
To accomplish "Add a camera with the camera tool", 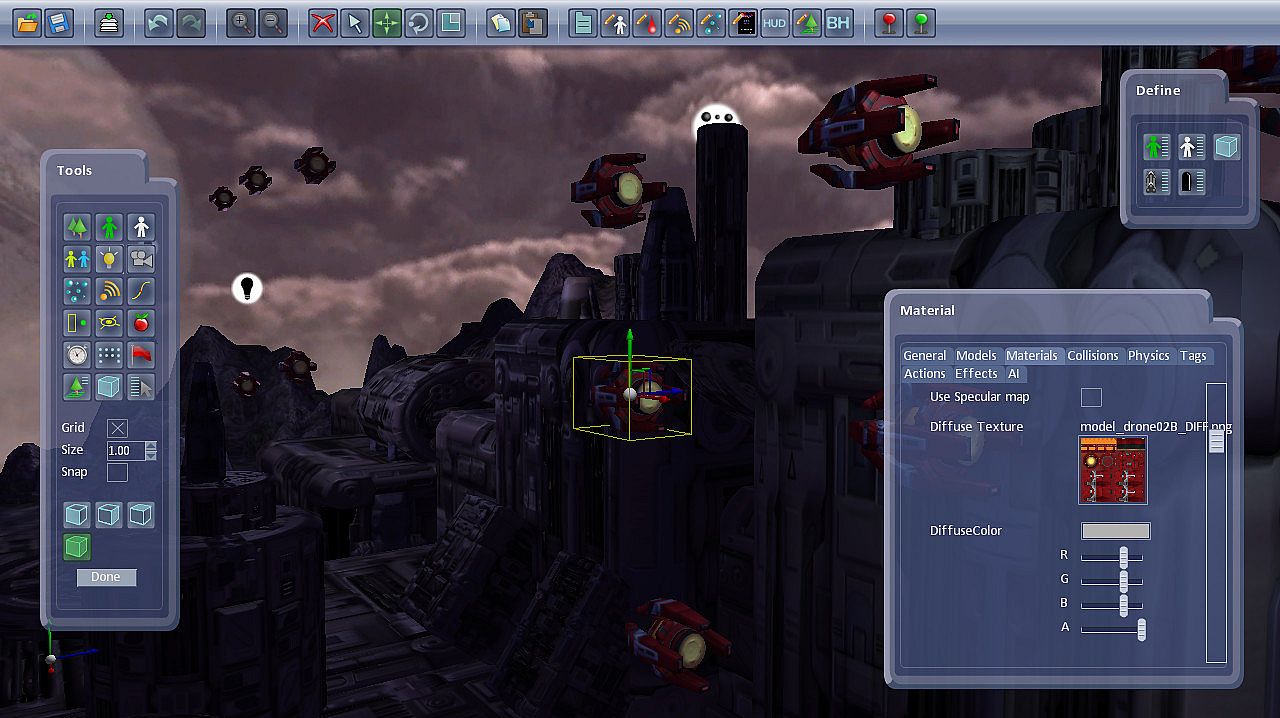I will (x=141, y=259).
